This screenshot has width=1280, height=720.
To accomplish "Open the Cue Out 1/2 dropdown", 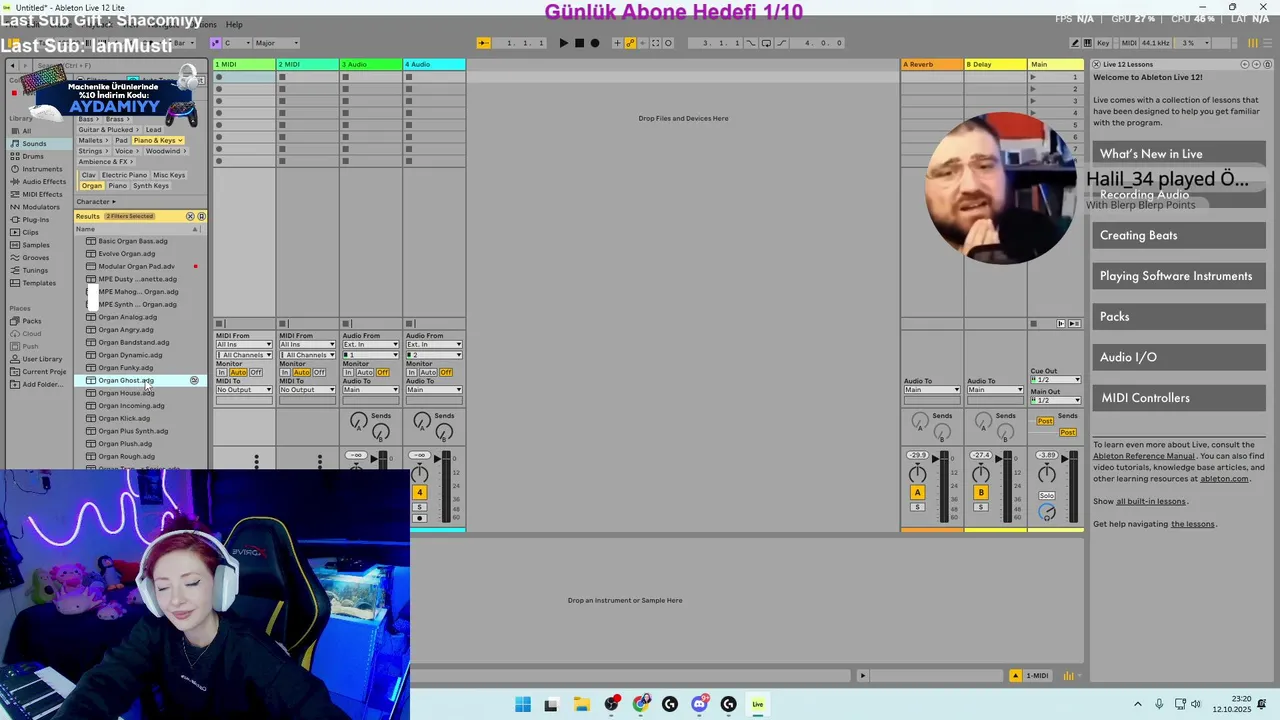I will point(1056,380).
